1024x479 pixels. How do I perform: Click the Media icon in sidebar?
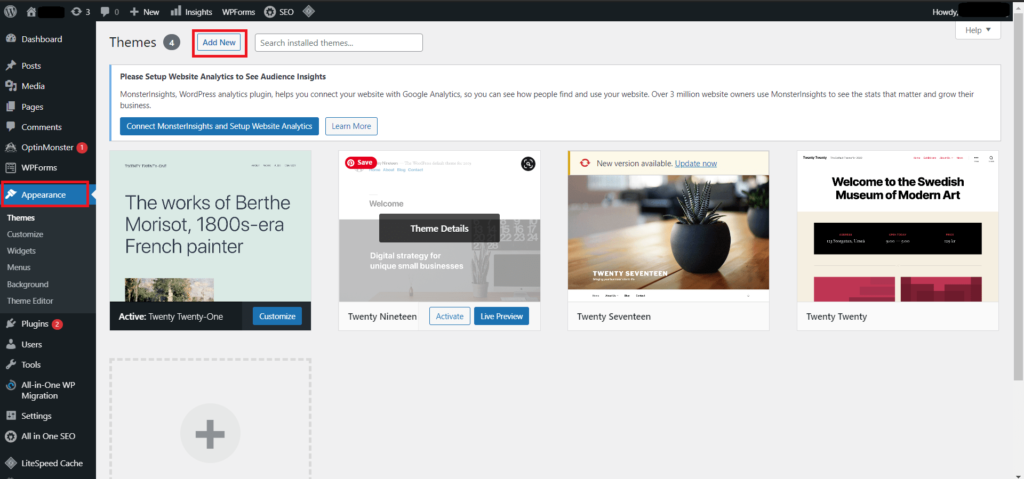[10, 86]
